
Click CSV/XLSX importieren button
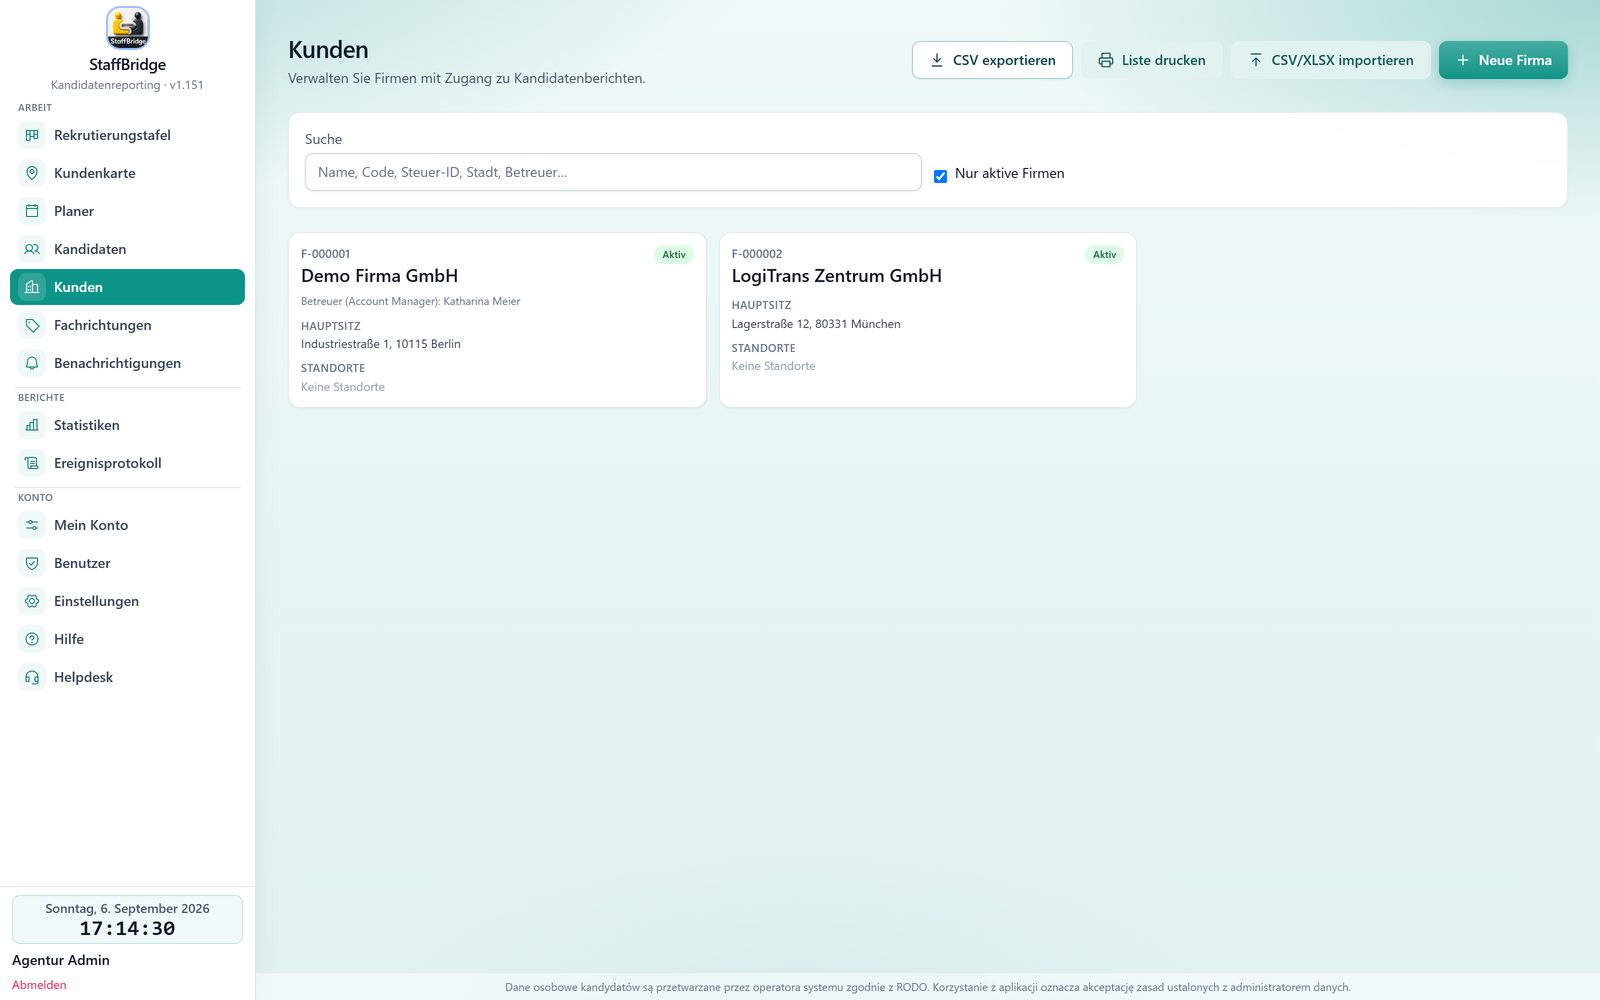1331,60
